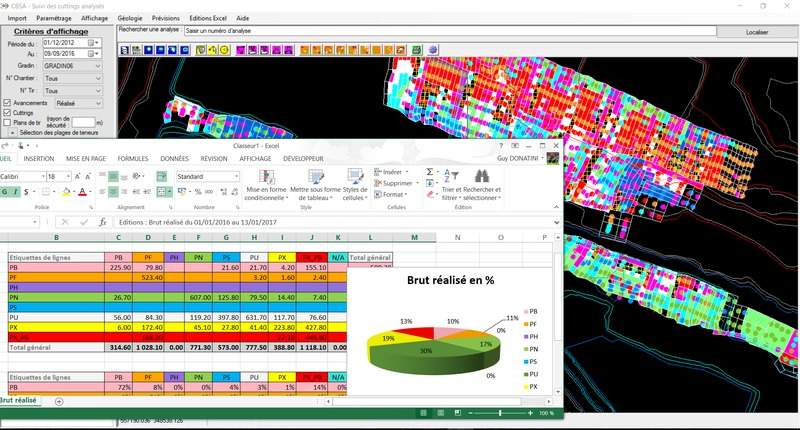Click the decrease font size icon in Excel
Viewport: 800px width, 430px height.
pos(88,176)
